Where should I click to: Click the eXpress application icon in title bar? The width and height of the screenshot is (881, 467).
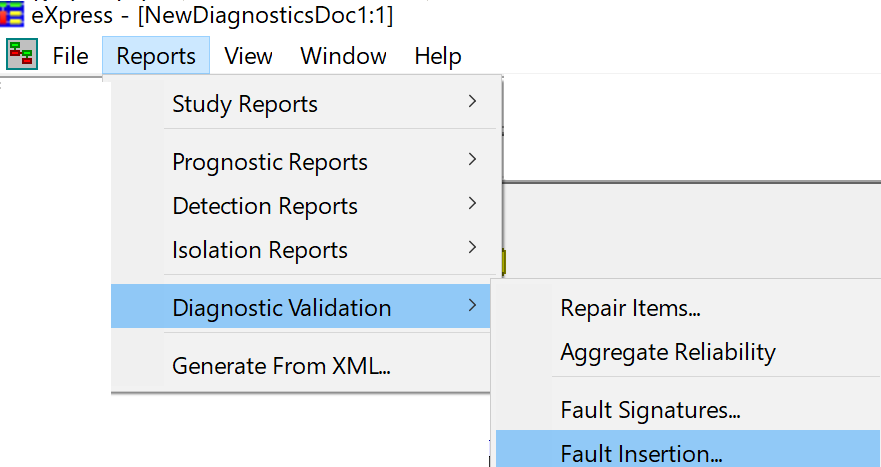point(12,13)
